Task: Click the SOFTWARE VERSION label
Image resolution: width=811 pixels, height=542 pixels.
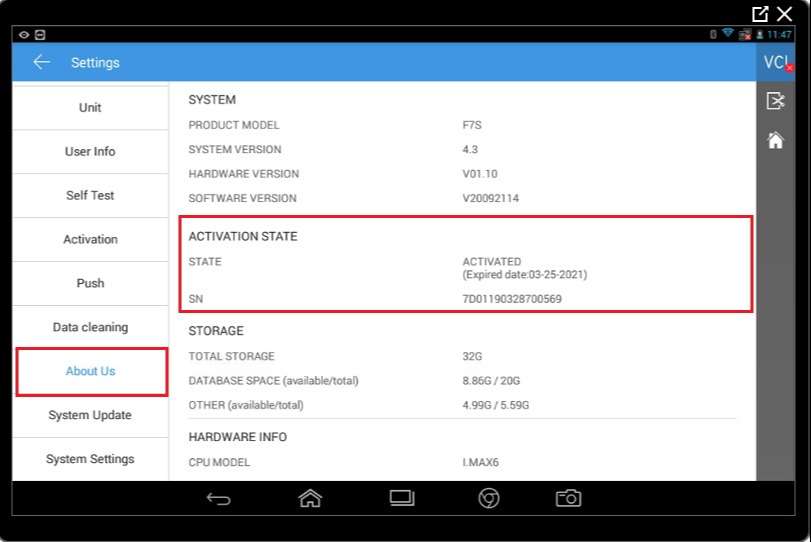Action: 242,198
